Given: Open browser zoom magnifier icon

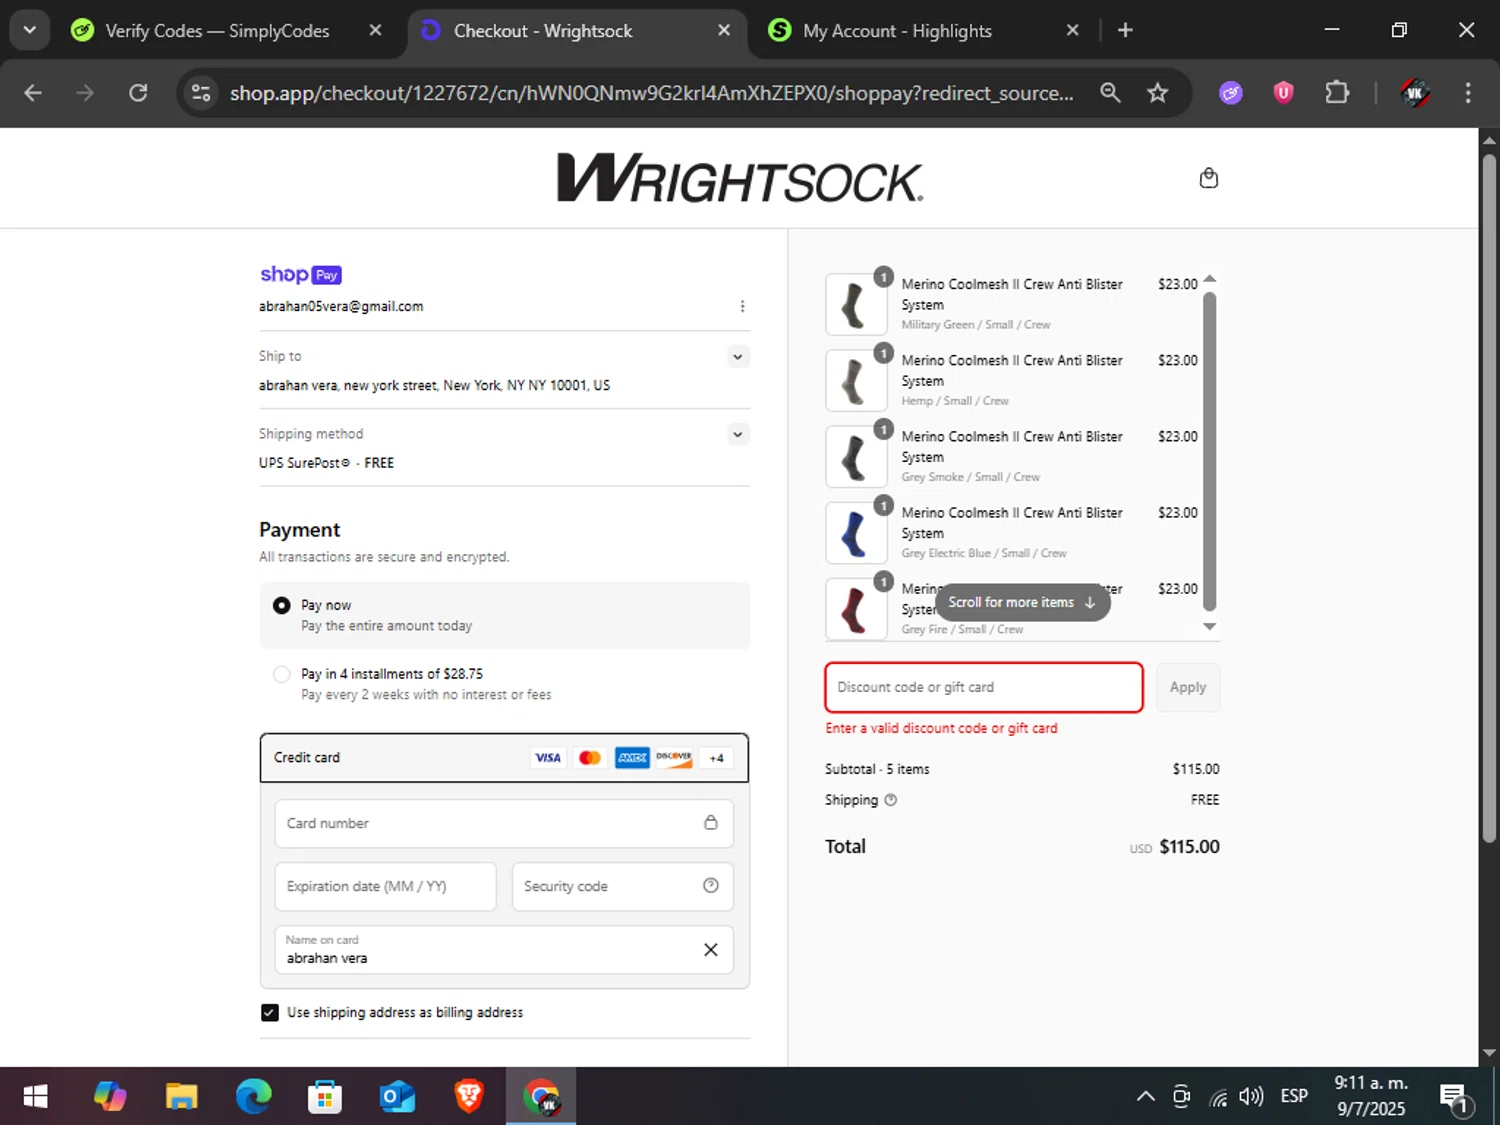Looking at the screenshot, I should coord(1110,93).
